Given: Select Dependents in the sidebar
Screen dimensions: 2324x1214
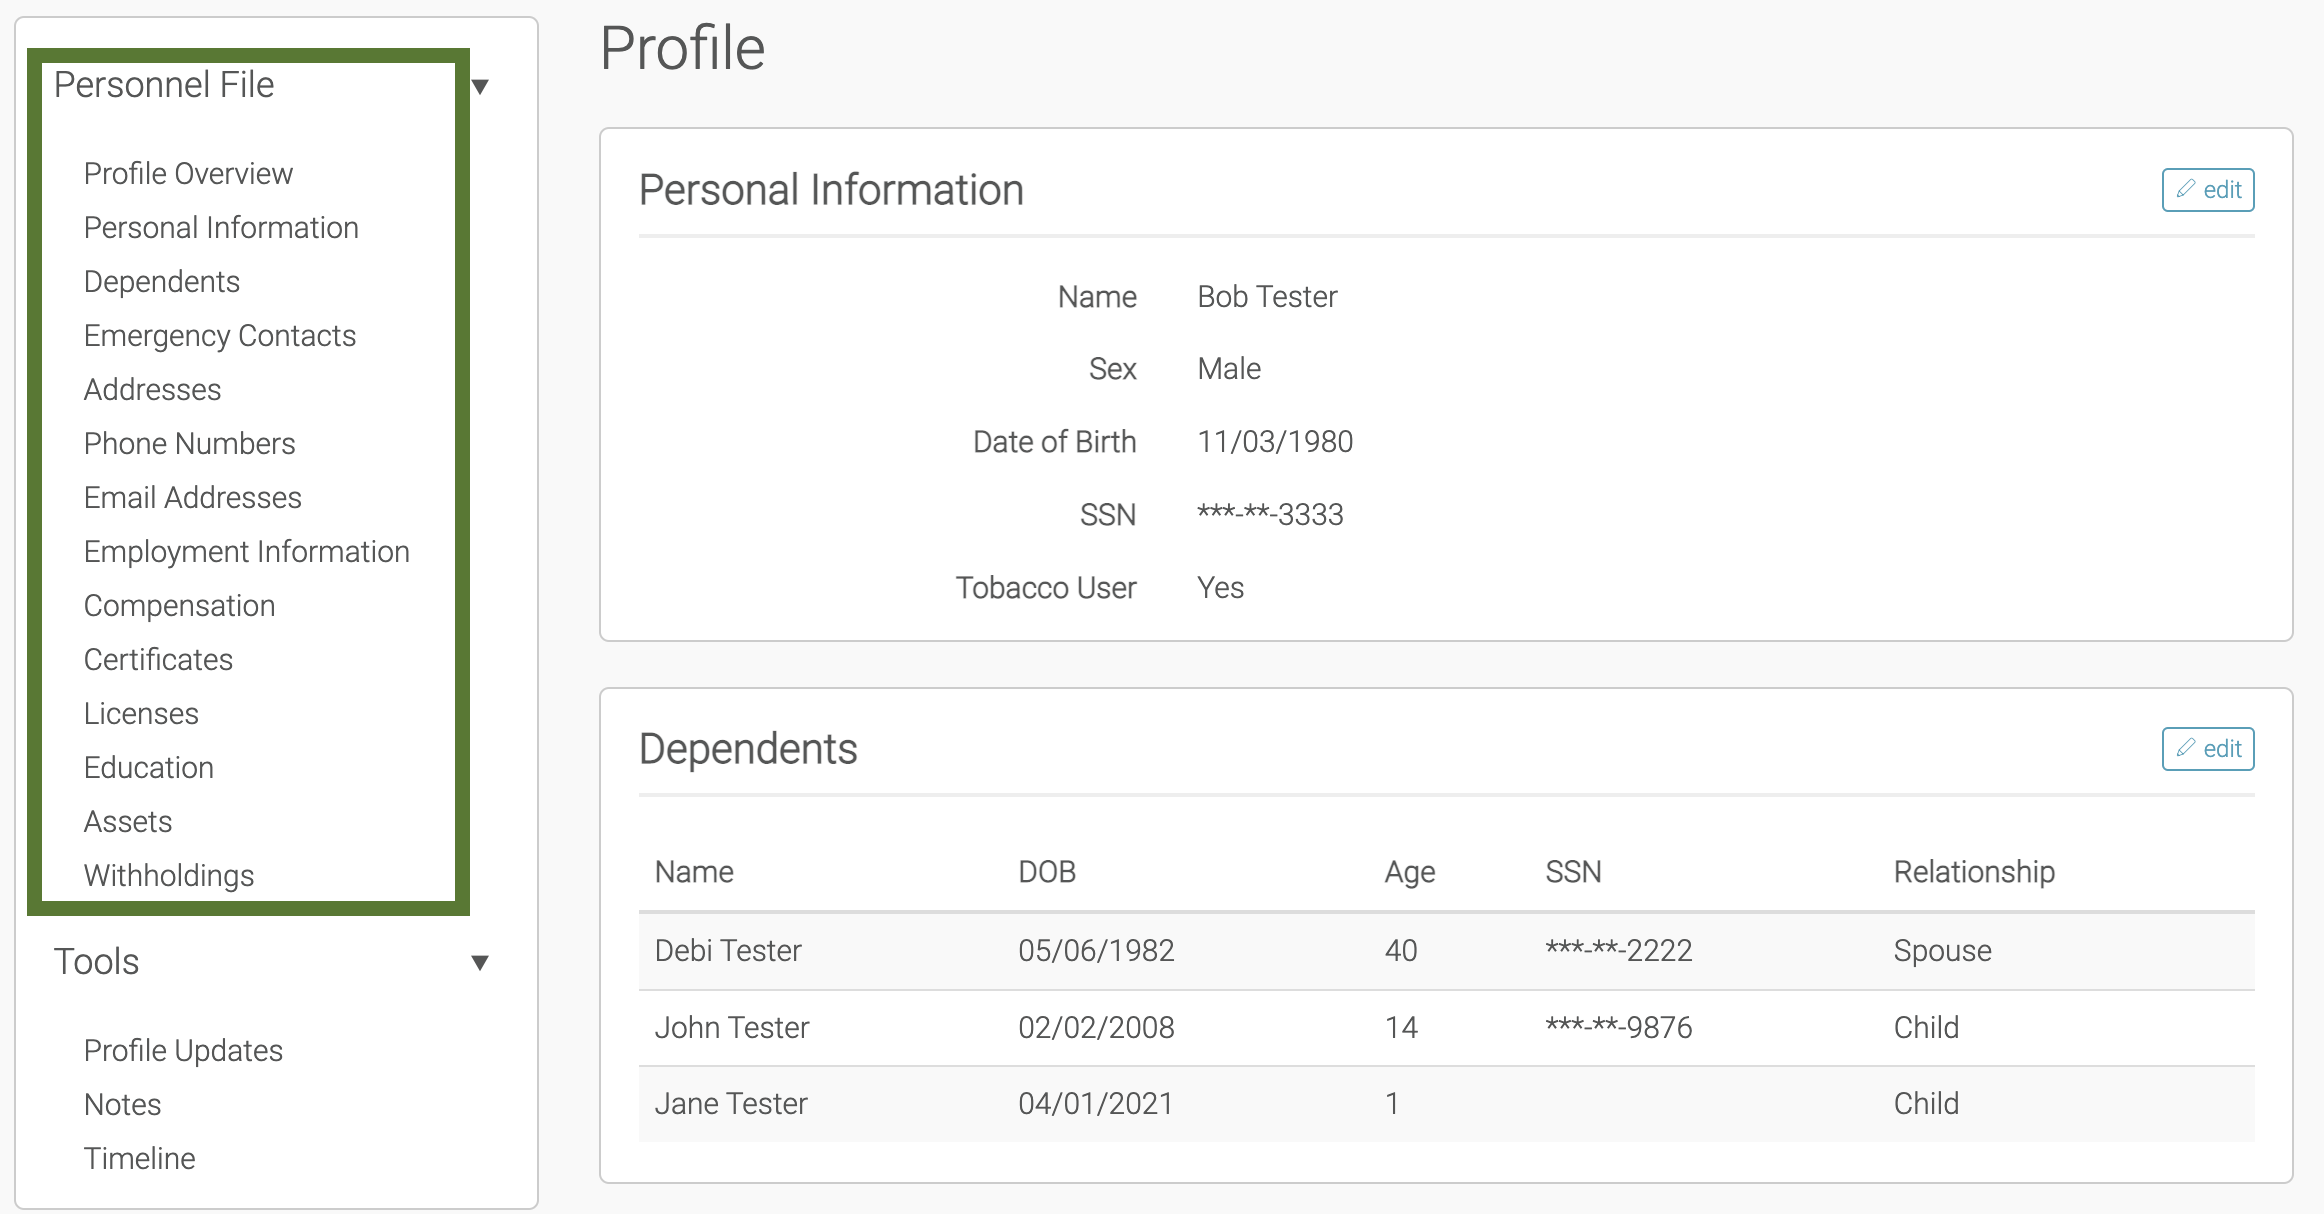Looking at the screenshot, I should (x=162, y=282).
